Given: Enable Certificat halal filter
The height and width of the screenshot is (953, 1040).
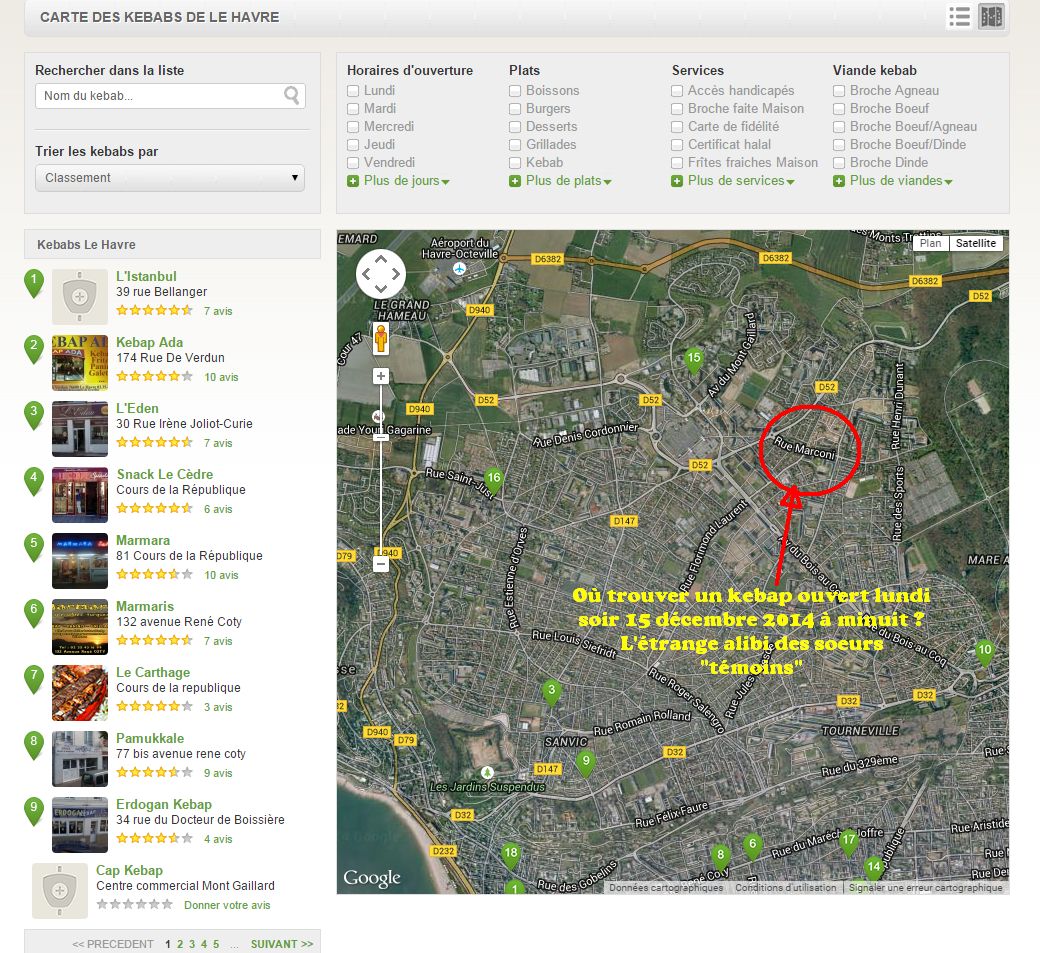Looking at the screenshot, I should pos(677,145).
